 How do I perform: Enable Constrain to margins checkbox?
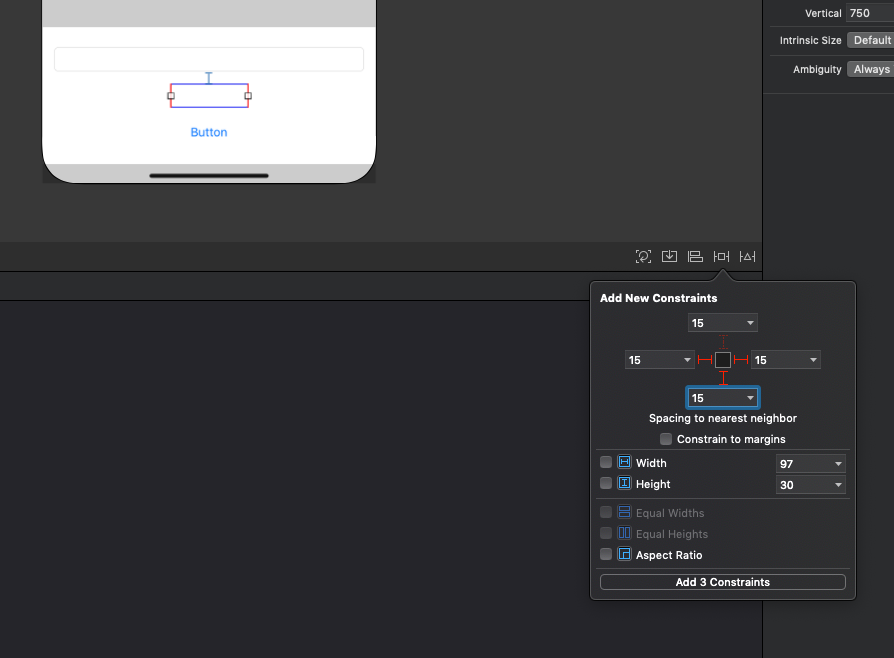click(666, 439)
